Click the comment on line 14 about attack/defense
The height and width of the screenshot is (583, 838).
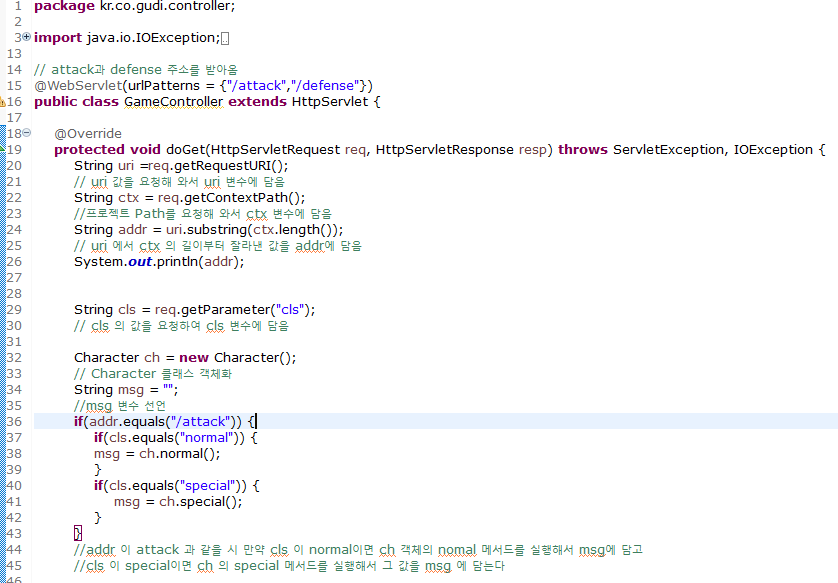point(136,69)
